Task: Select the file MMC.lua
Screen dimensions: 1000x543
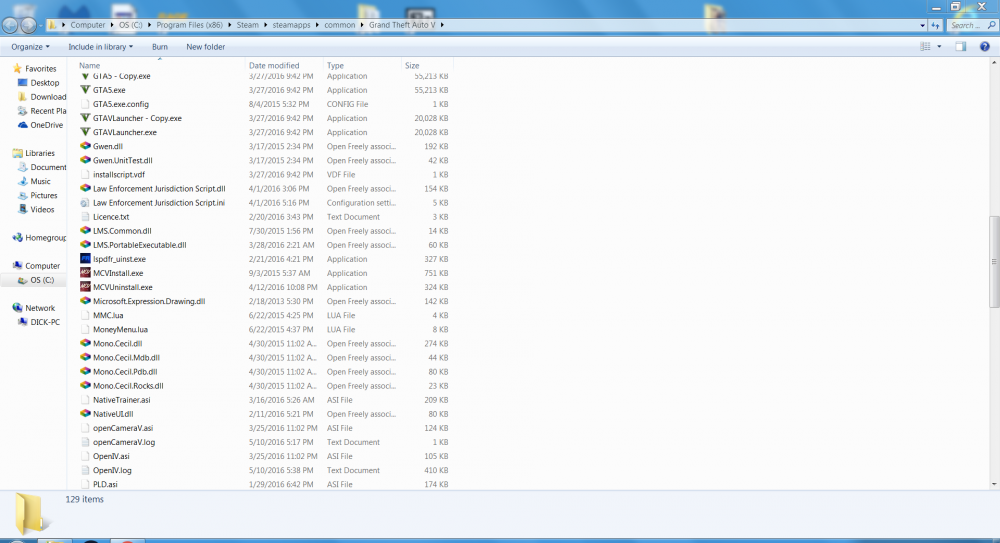Action: (108, 315)
